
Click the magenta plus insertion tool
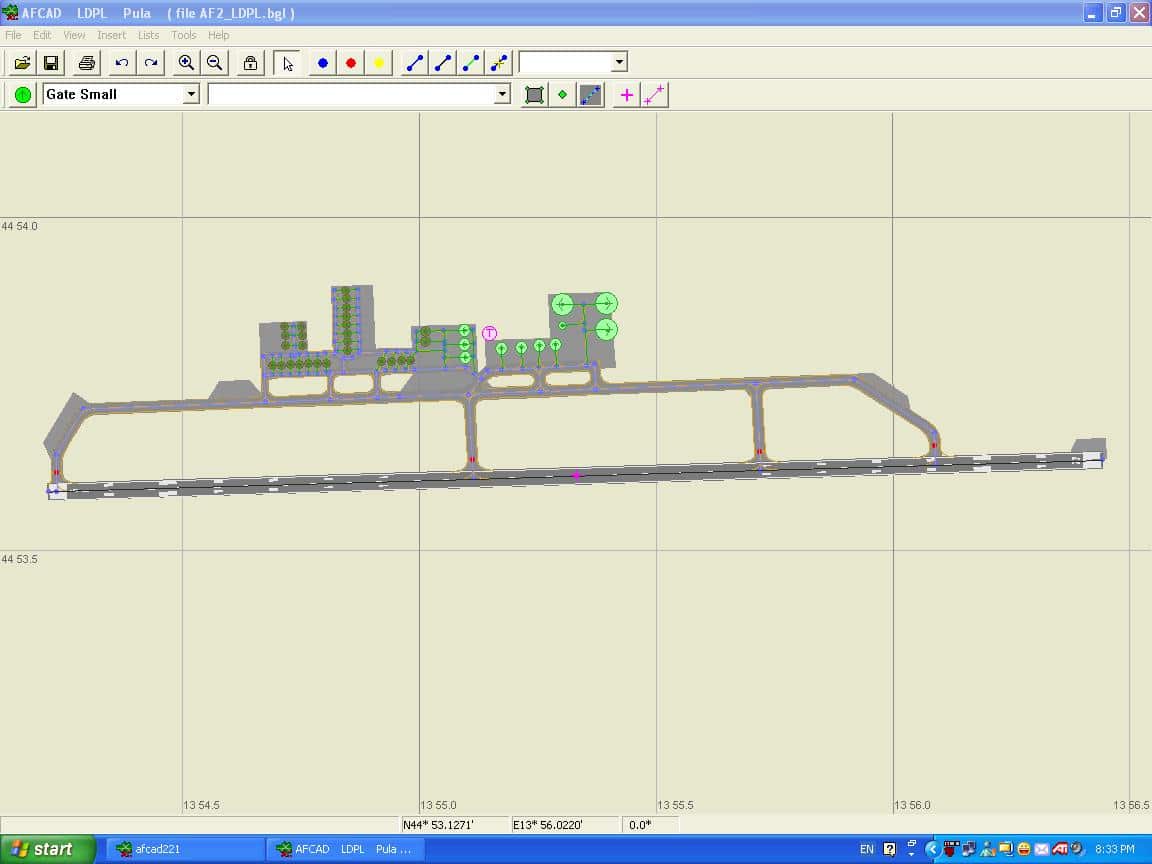click(x=625, y=94)
